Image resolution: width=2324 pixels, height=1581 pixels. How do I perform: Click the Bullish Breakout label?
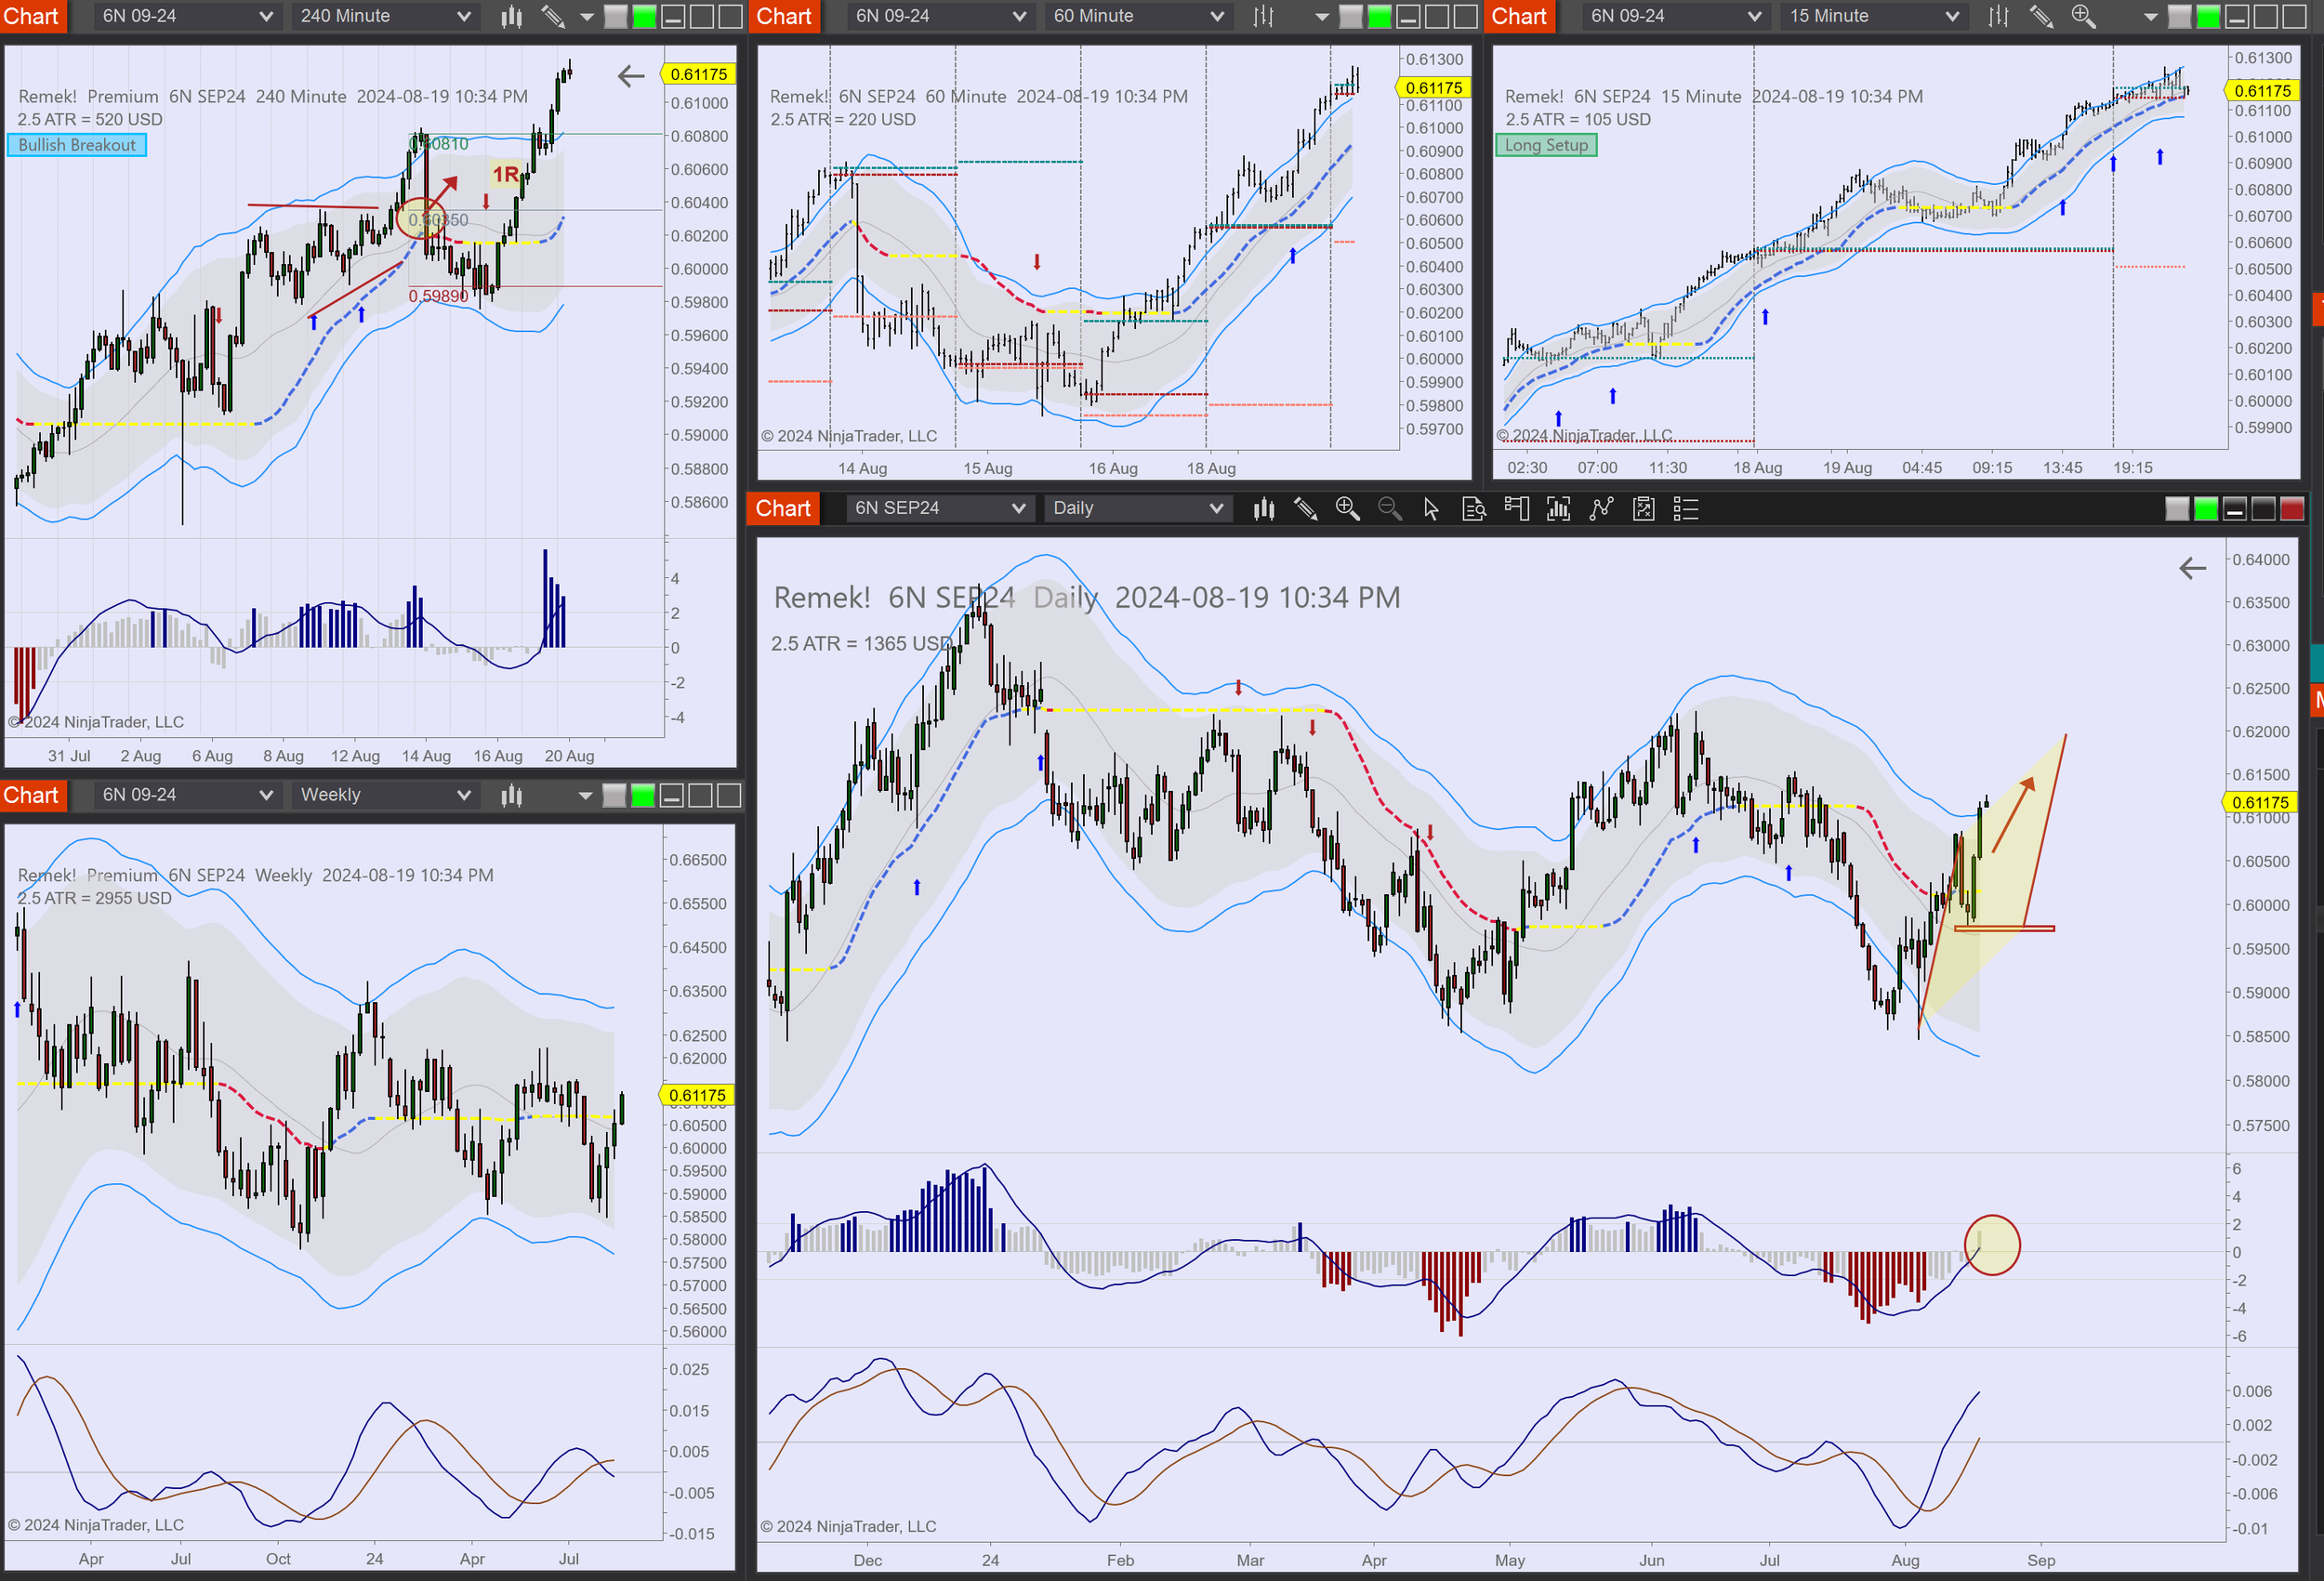(77, 145)
